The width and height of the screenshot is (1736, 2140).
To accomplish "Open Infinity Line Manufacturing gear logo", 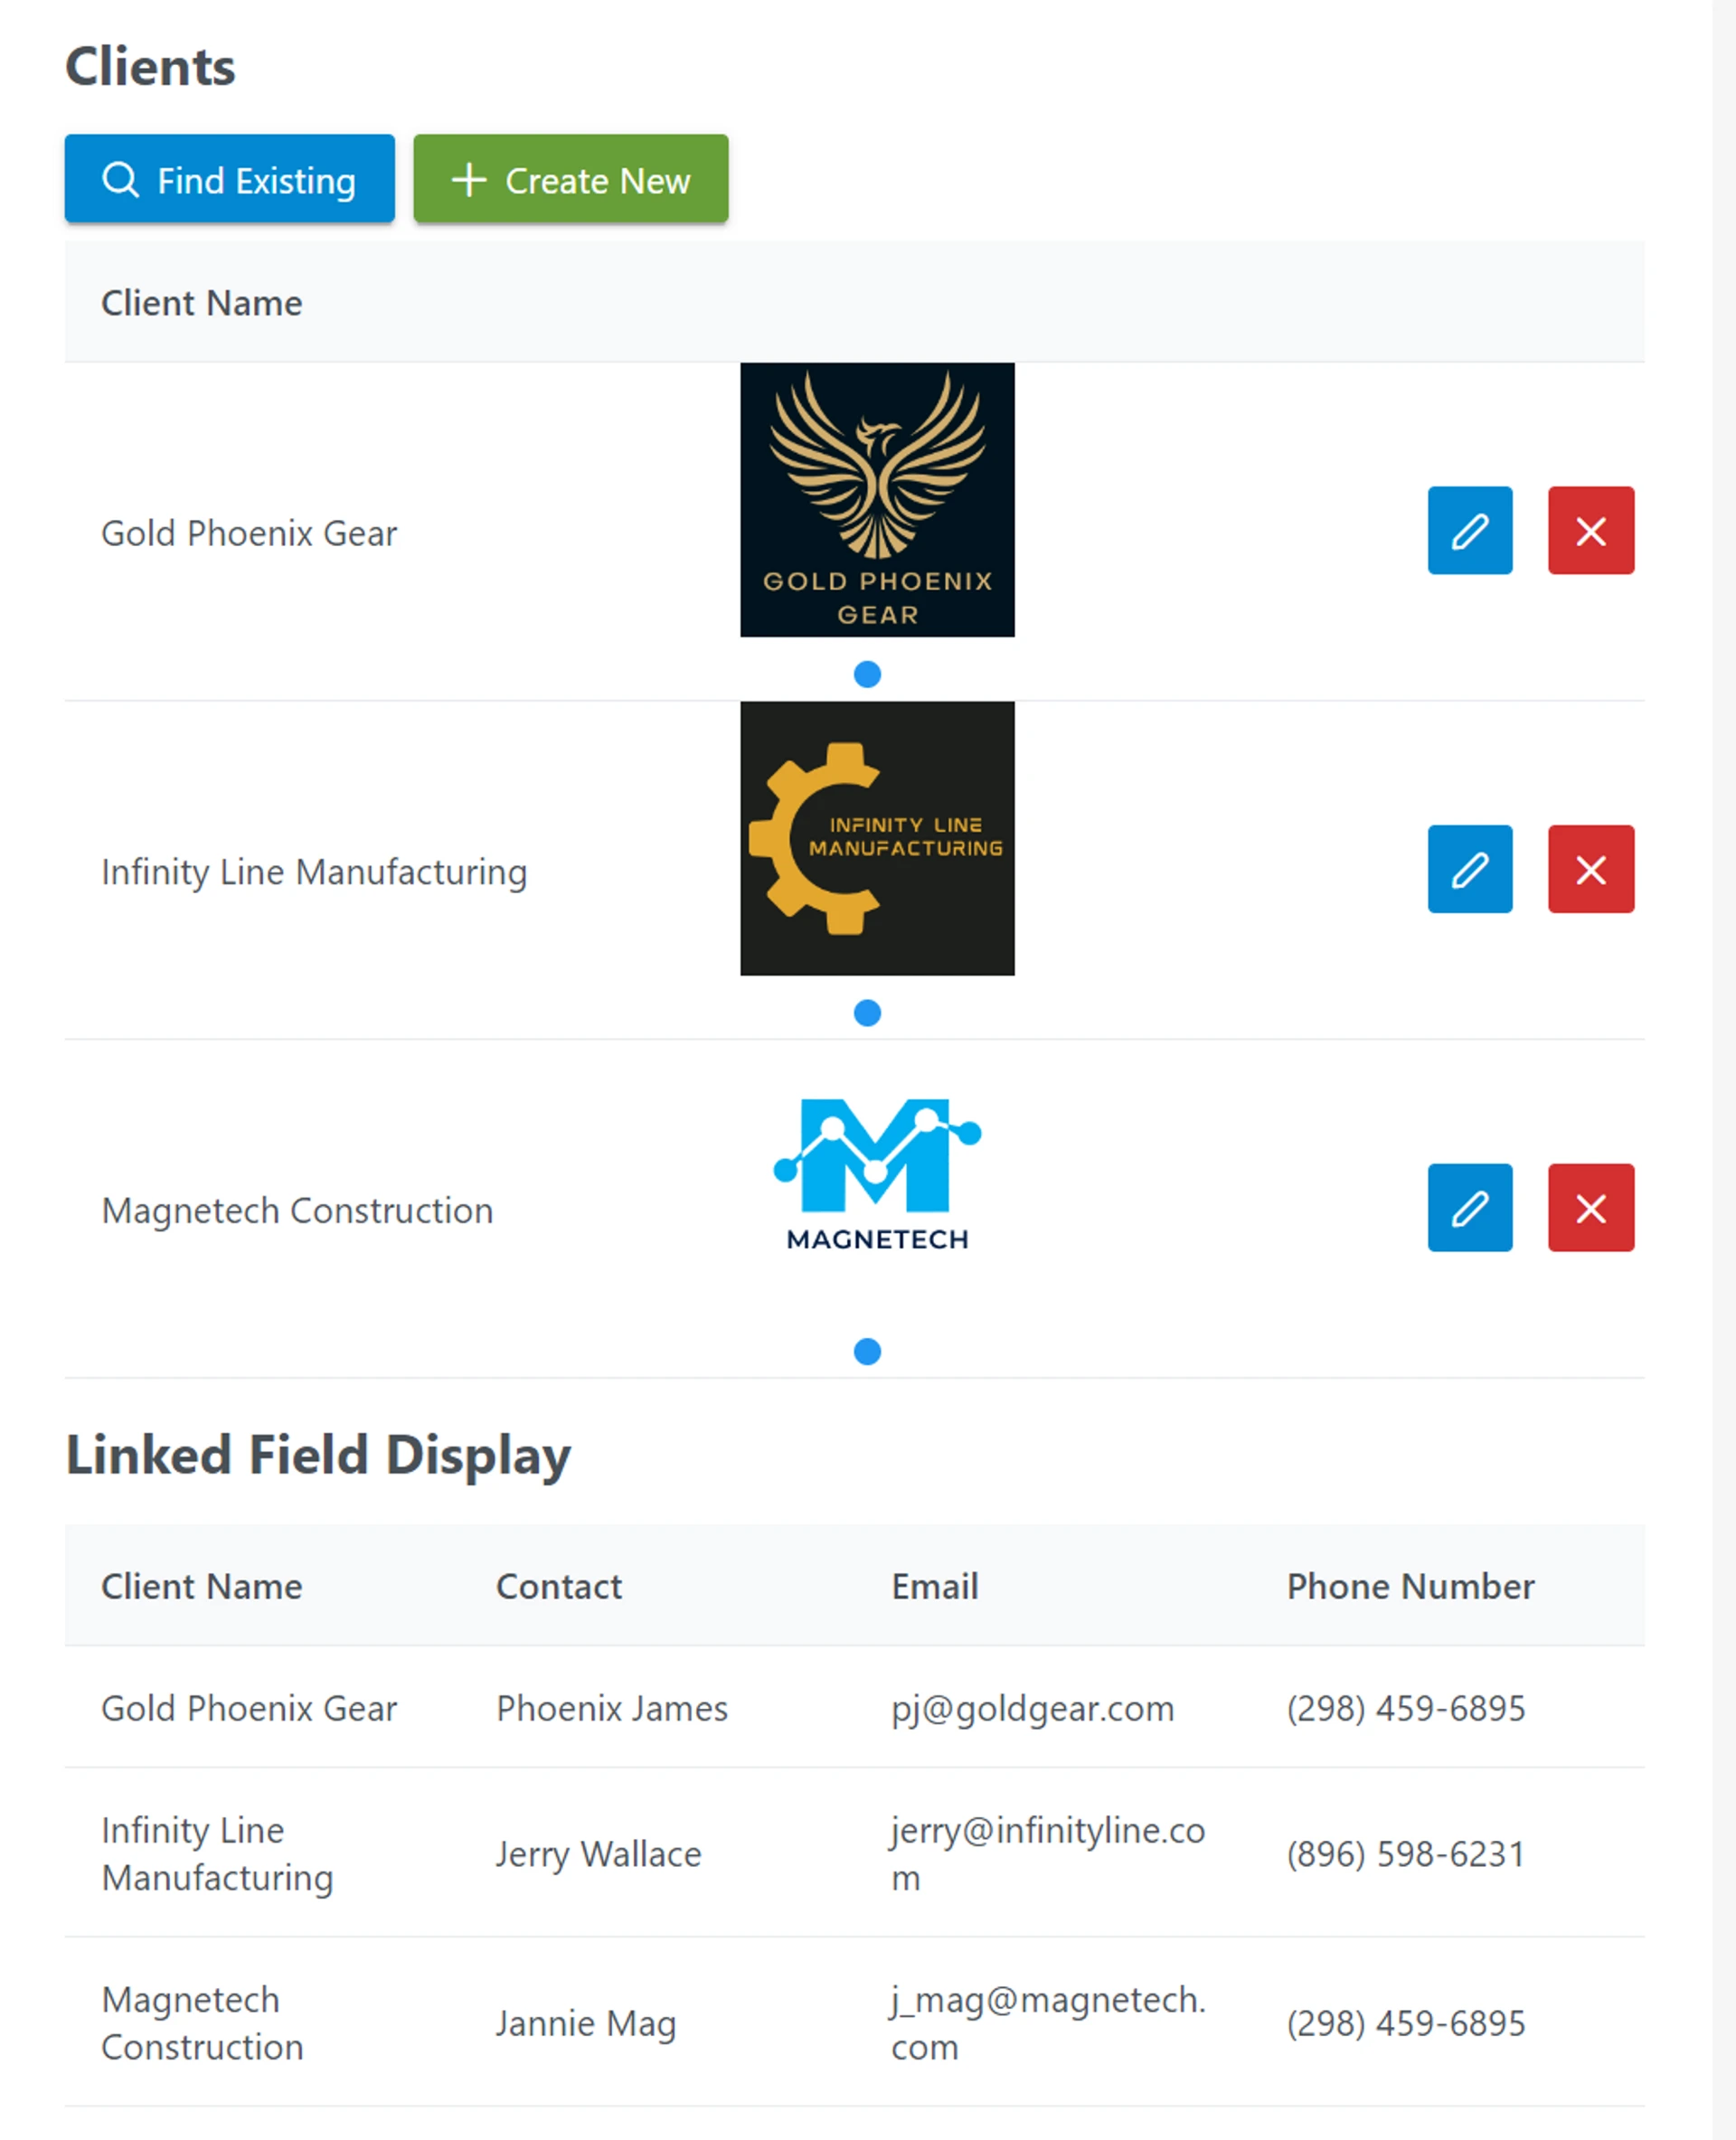I will [877, 838].
